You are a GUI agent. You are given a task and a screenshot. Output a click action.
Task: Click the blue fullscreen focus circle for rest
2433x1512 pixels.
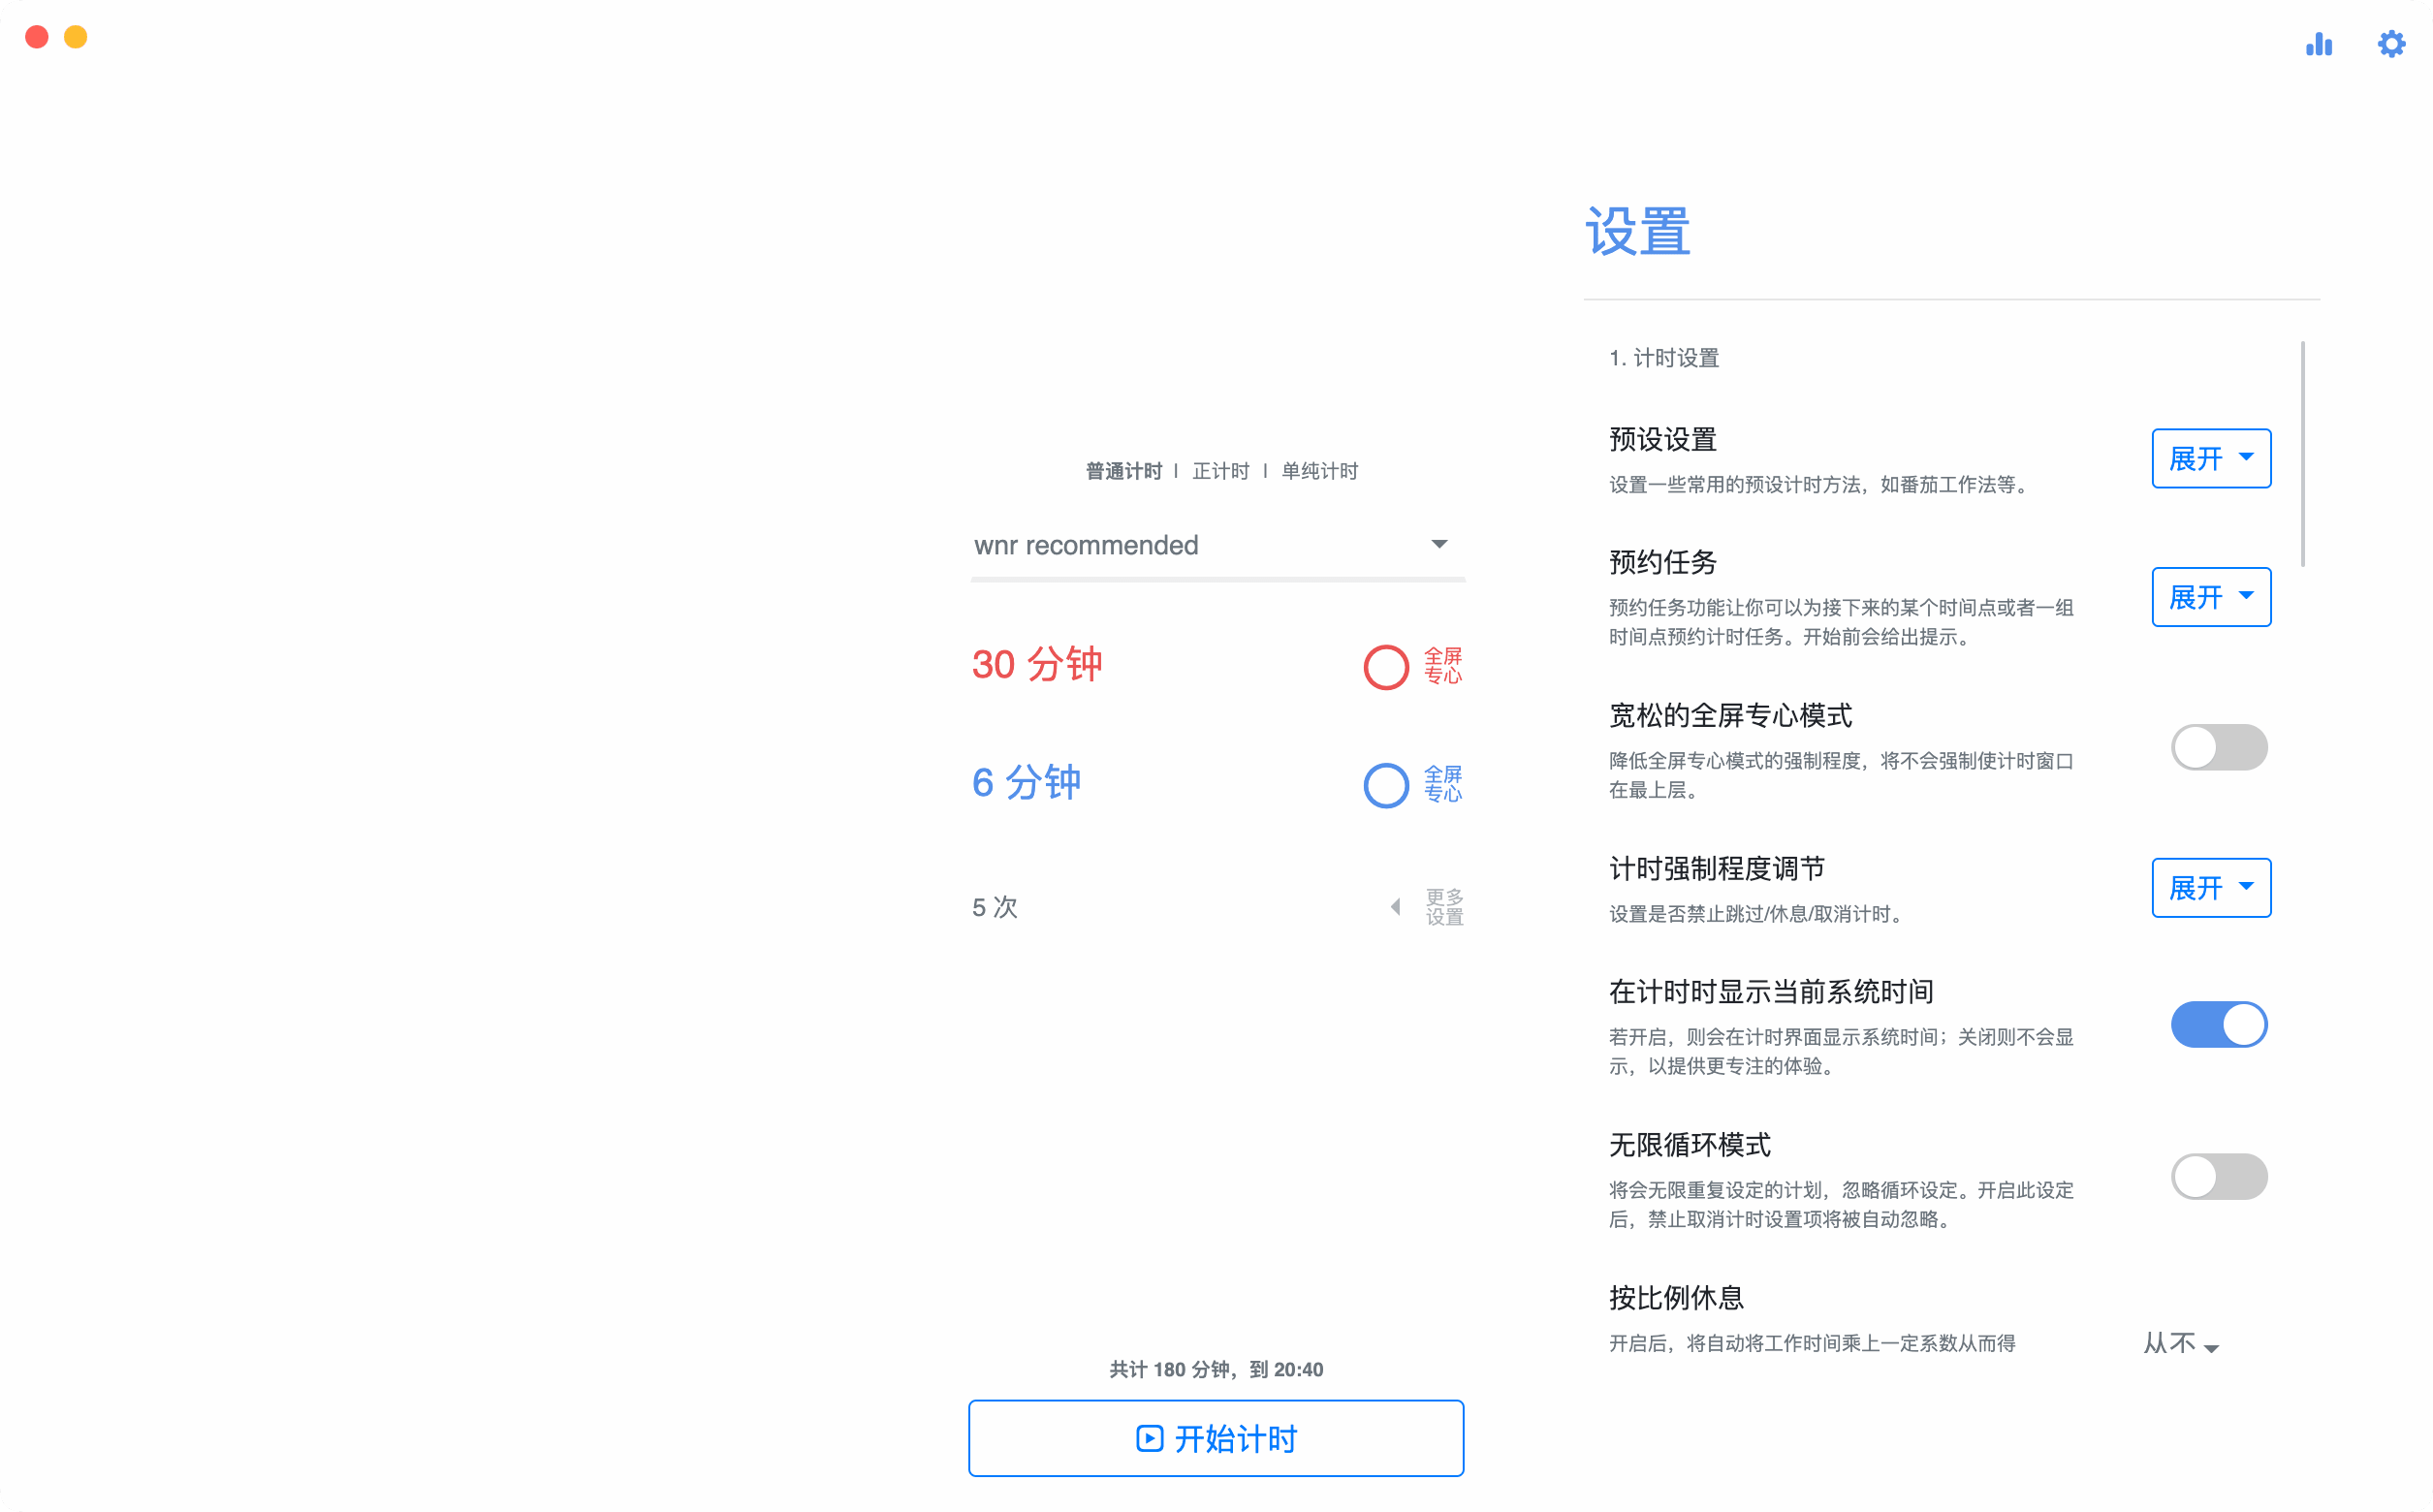(x=1385, y=785)
